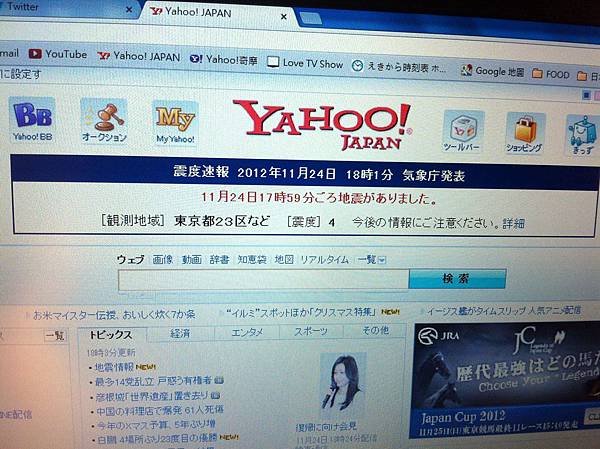Open the ショッピング bag icon
Image resolution: width=600 pixels, height=449 pixels.
(x=524, y=133)
